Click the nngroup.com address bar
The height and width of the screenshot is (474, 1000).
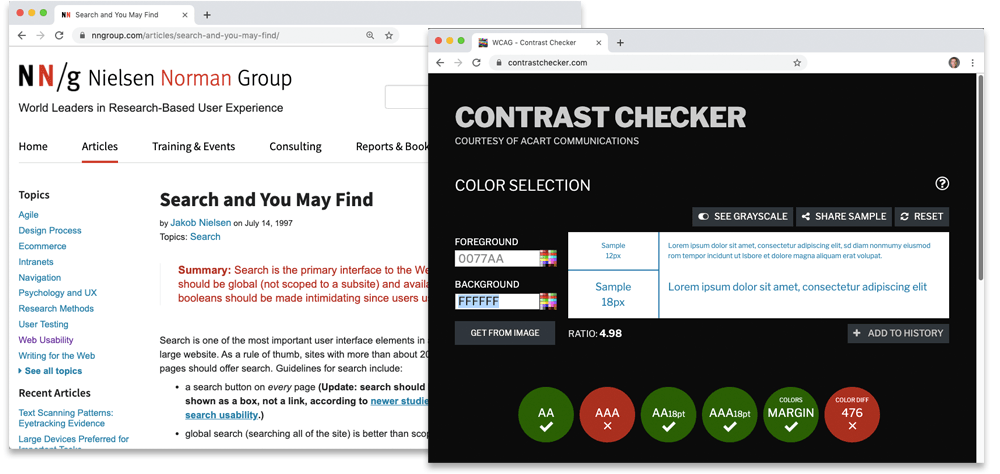coord(236,36)
